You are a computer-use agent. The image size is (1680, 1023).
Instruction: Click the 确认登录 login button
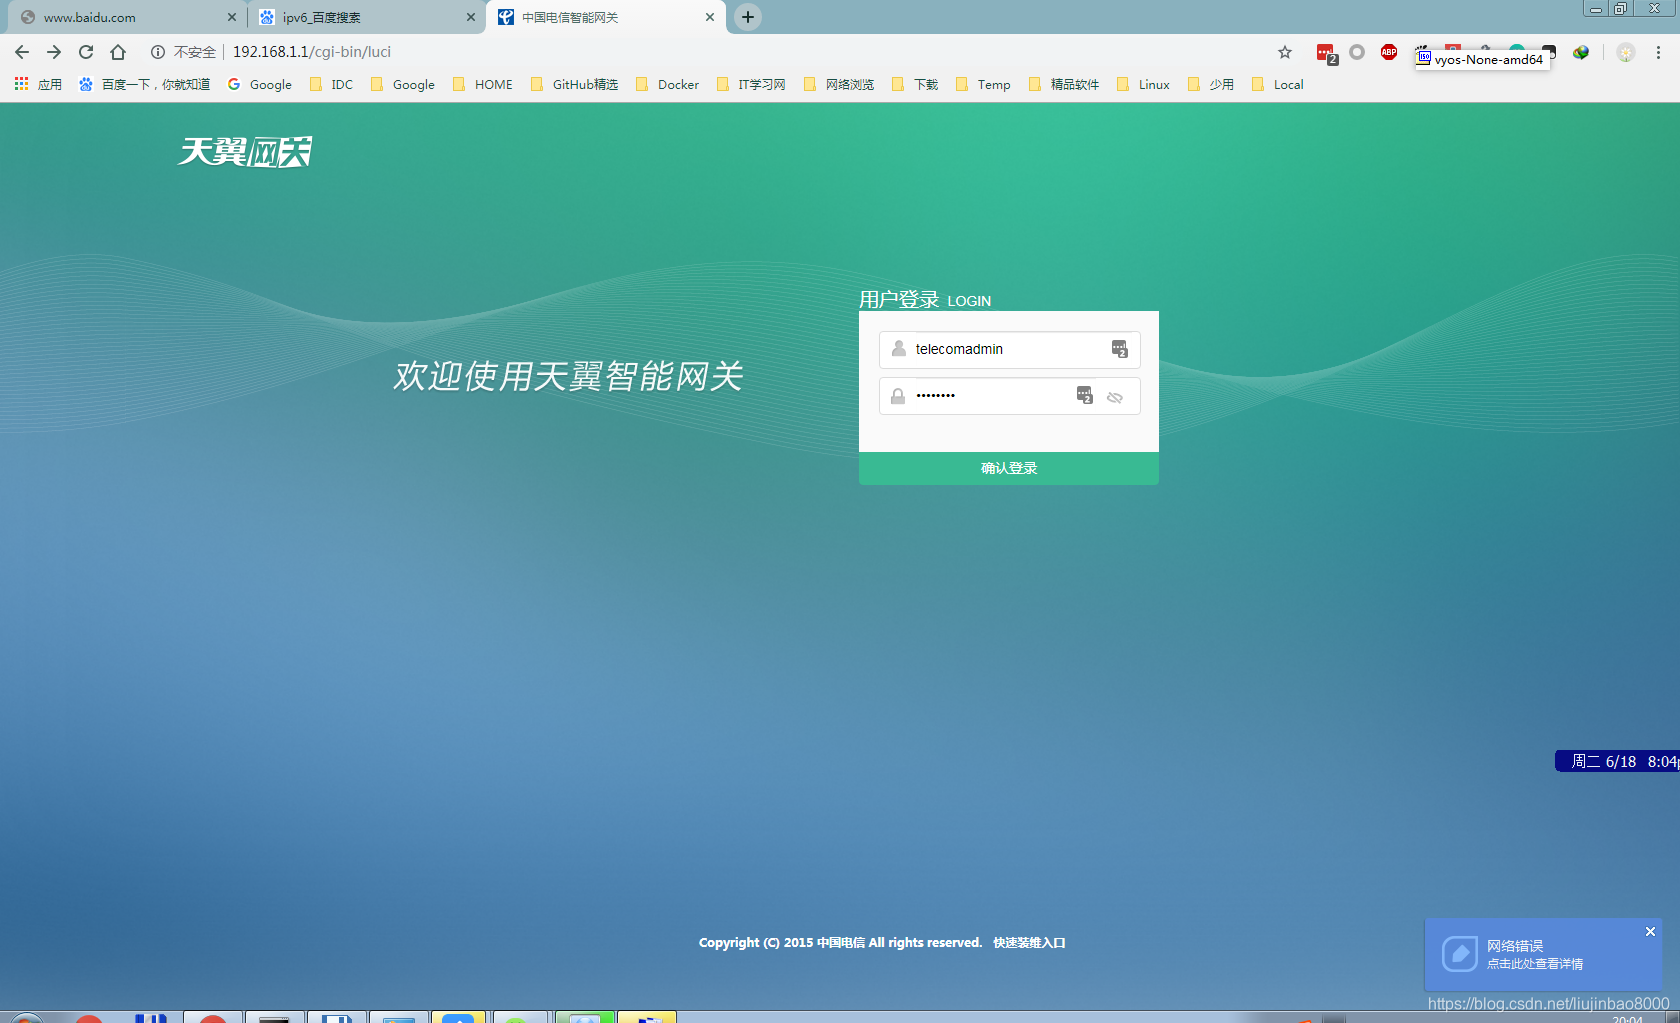(1009, 468)
